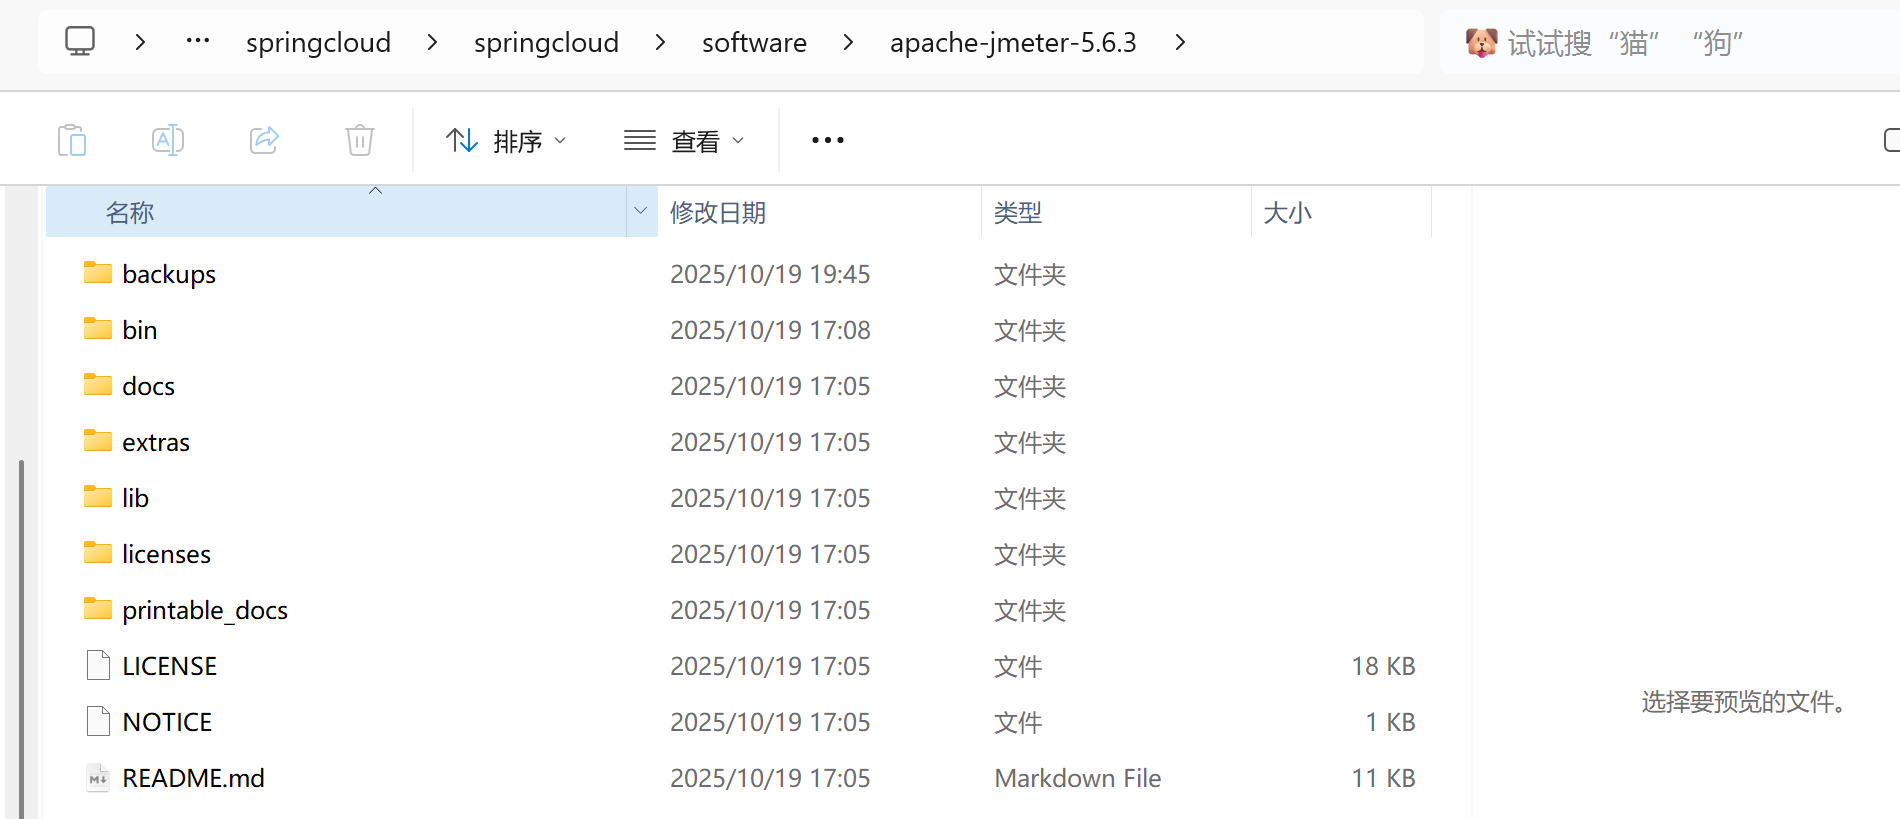The image size is (1900, 819).
Task: Expand chevron after apache-jmeter-5.6.3 breadcrumb
Action: (1180, 42)
